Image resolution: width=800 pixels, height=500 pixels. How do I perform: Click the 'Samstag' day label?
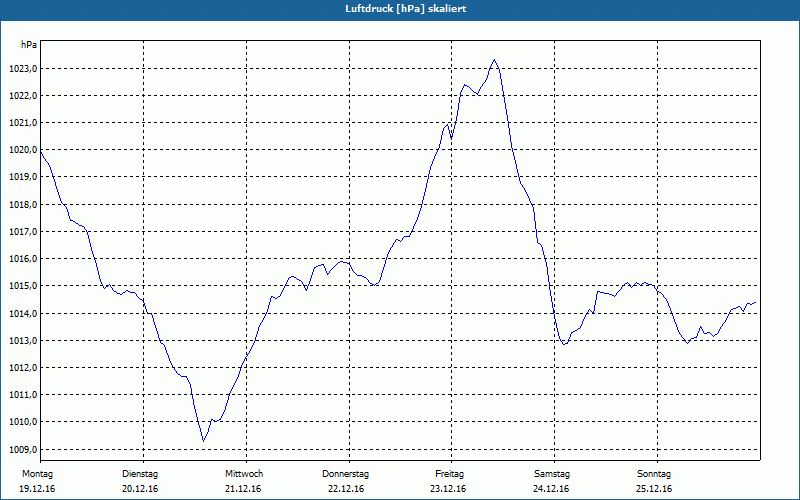[552, 474]
